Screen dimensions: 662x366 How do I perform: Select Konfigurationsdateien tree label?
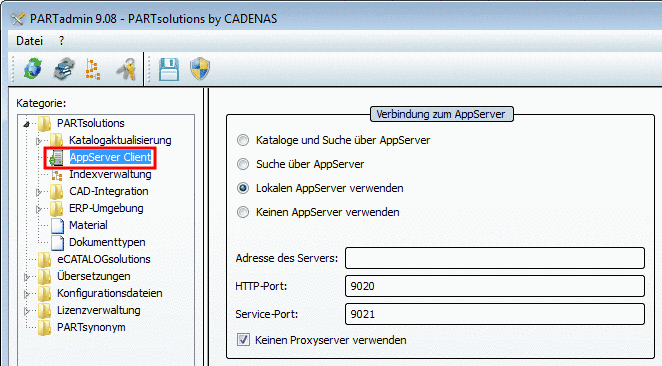pyautogui.click(x=109, y=293)
